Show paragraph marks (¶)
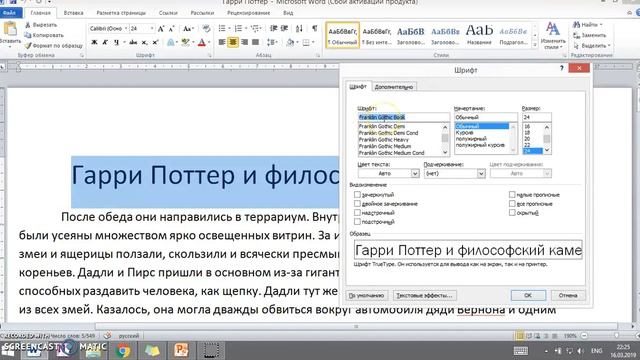This screenshot has width=640, height=360. click(x=314, y=28)
